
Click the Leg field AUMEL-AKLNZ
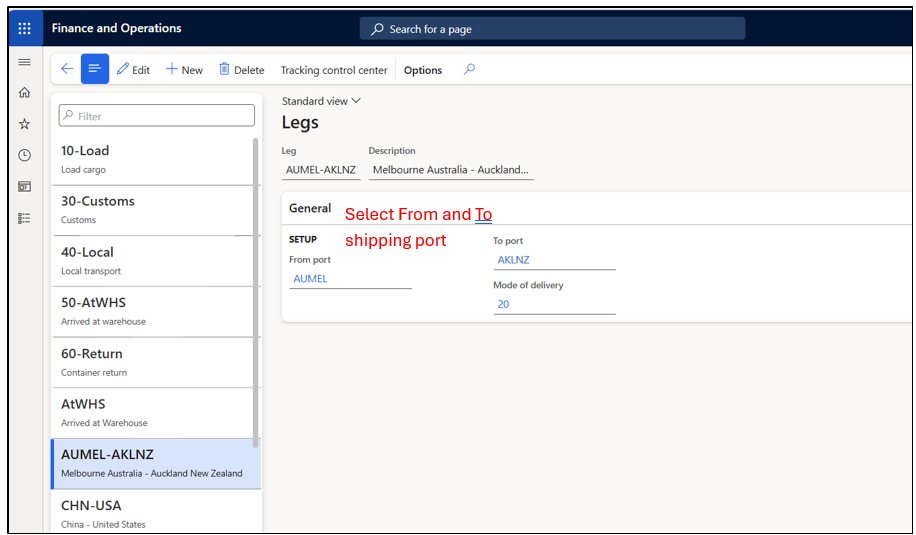(321, 170)
